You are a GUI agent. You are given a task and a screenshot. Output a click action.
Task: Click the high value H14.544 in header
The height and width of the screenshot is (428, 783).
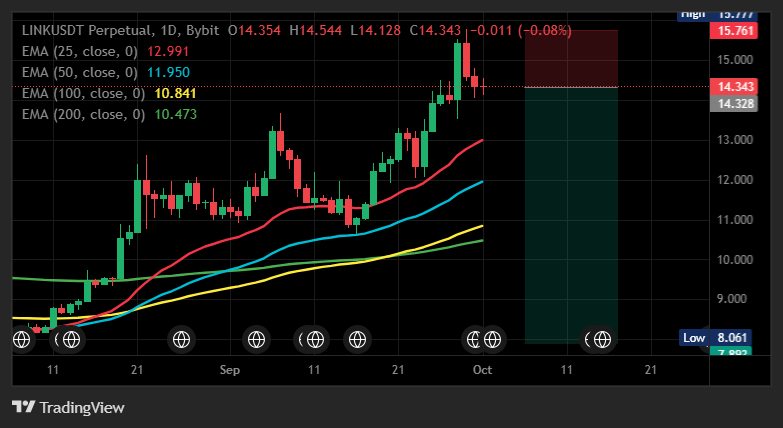[316, 30]
